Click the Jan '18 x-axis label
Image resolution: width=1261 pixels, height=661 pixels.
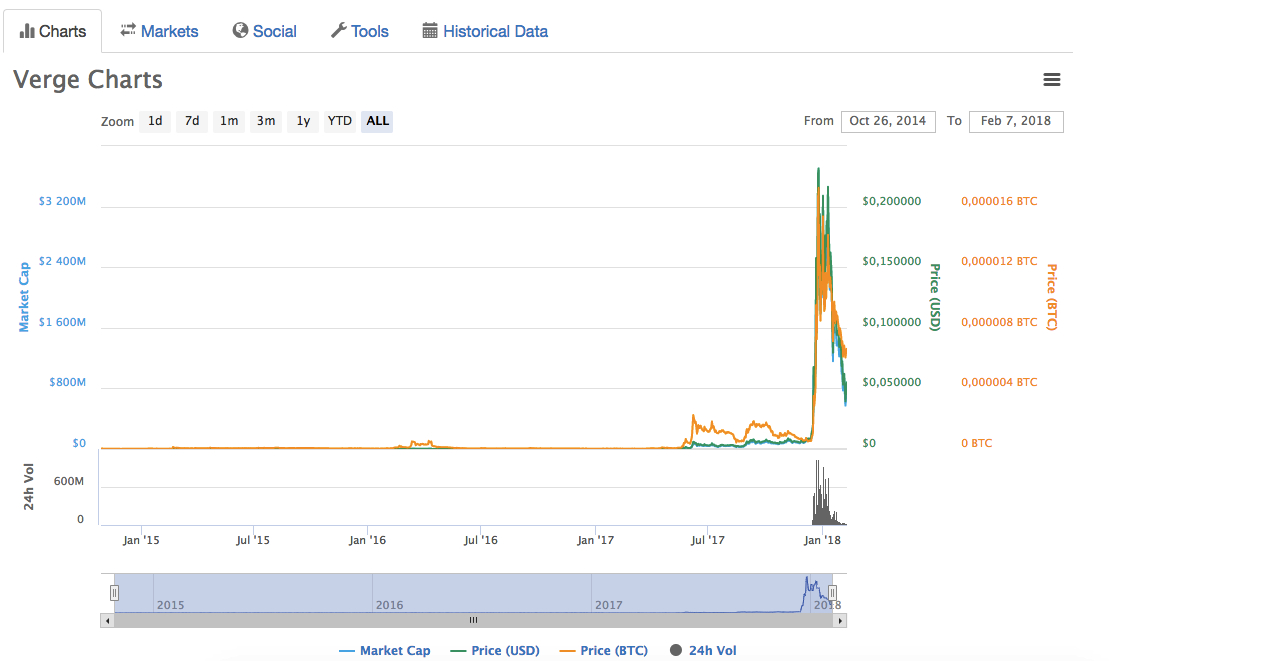[823, 541]
